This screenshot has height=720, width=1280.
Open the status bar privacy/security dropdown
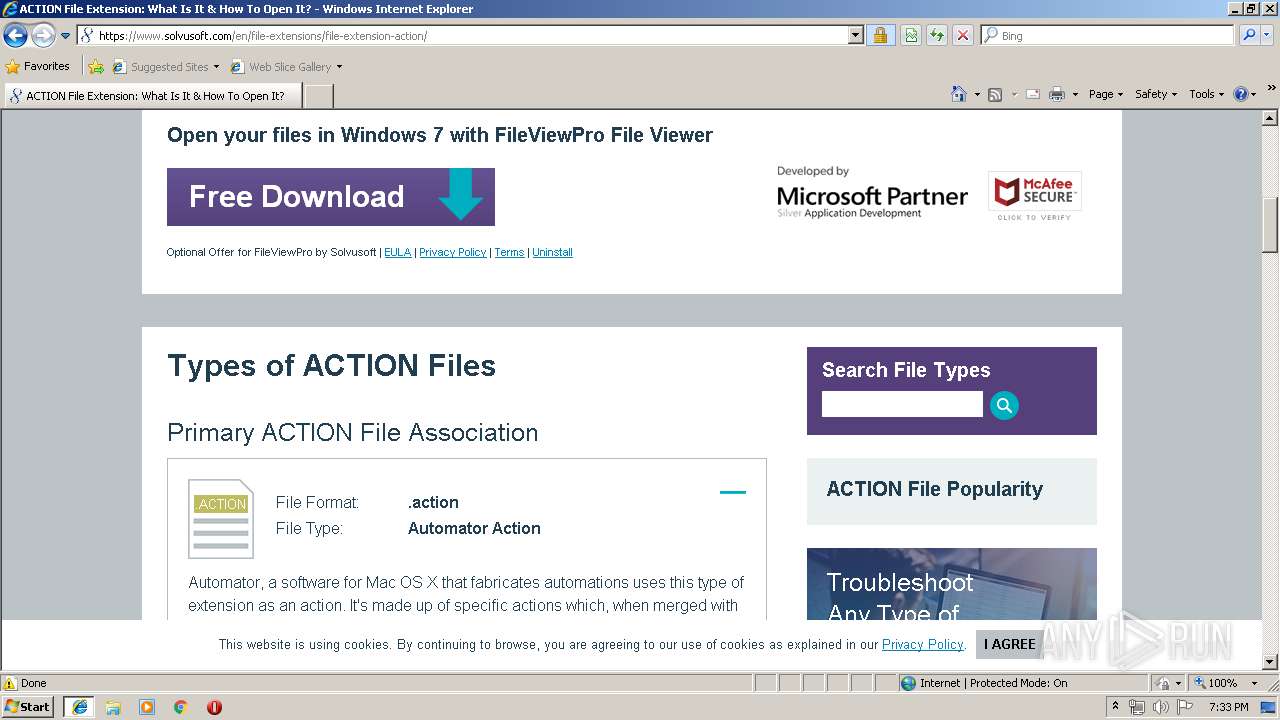[x=1168, y=683]
